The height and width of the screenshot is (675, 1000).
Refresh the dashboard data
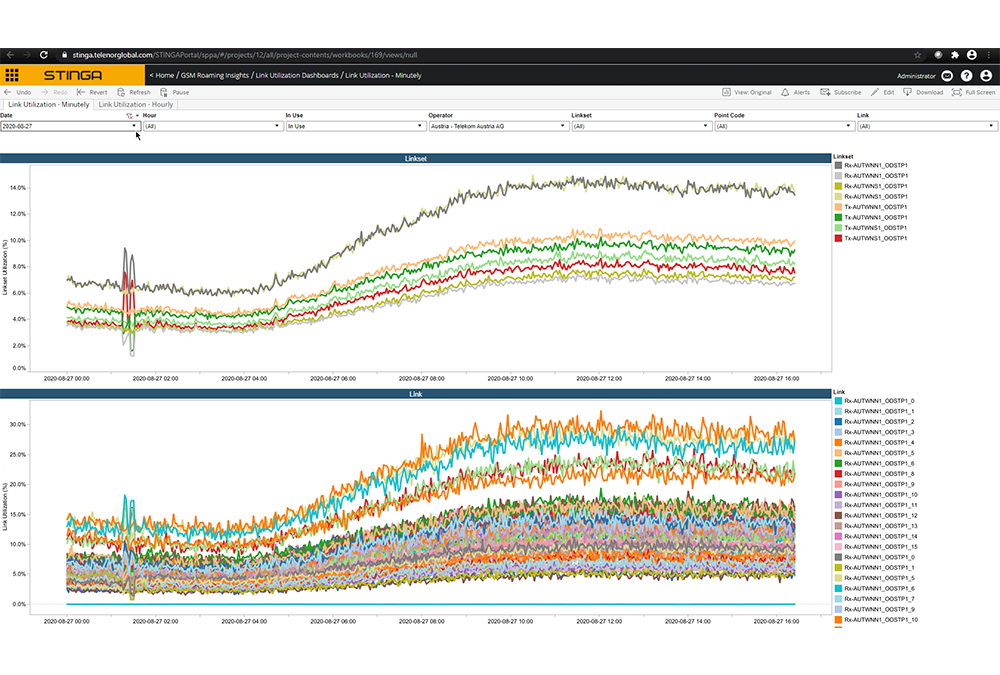134,93
